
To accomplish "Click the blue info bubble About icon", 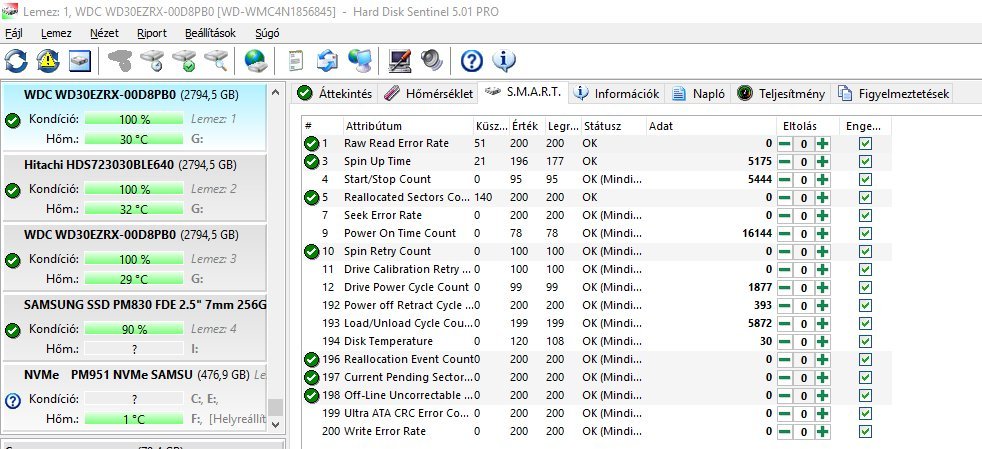I will 504,61.
